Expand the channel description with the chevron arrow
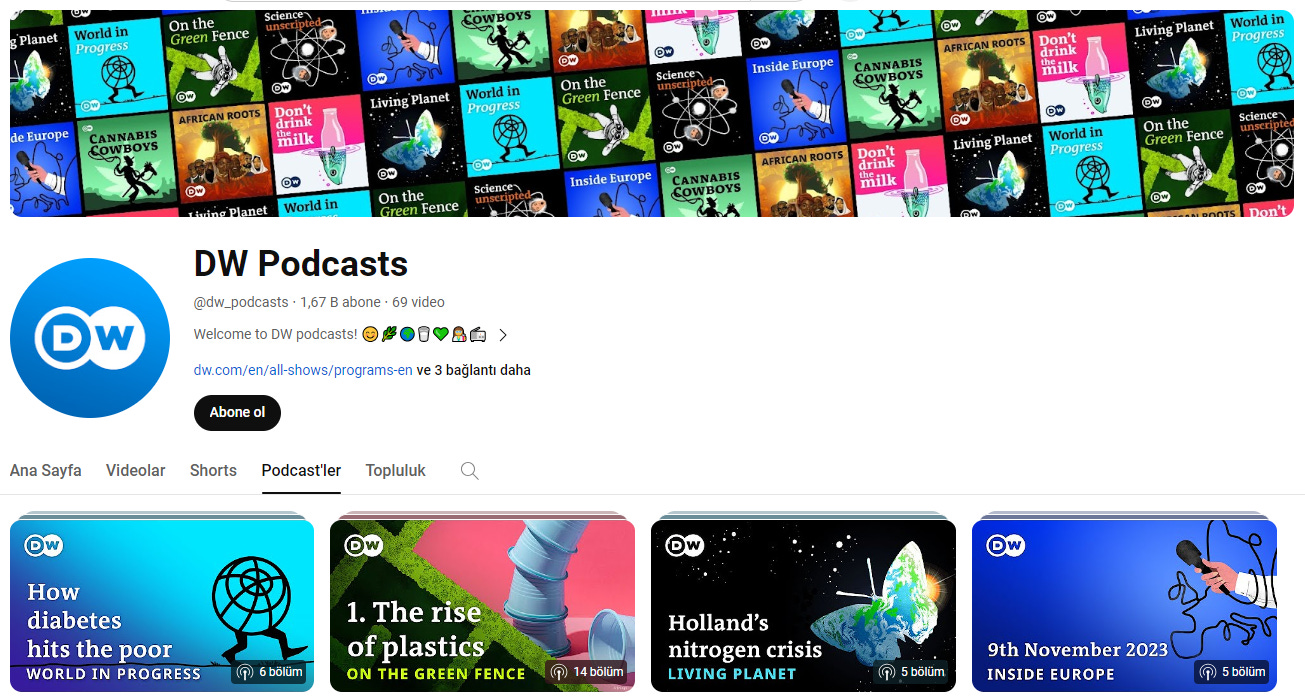 [503, 335]
